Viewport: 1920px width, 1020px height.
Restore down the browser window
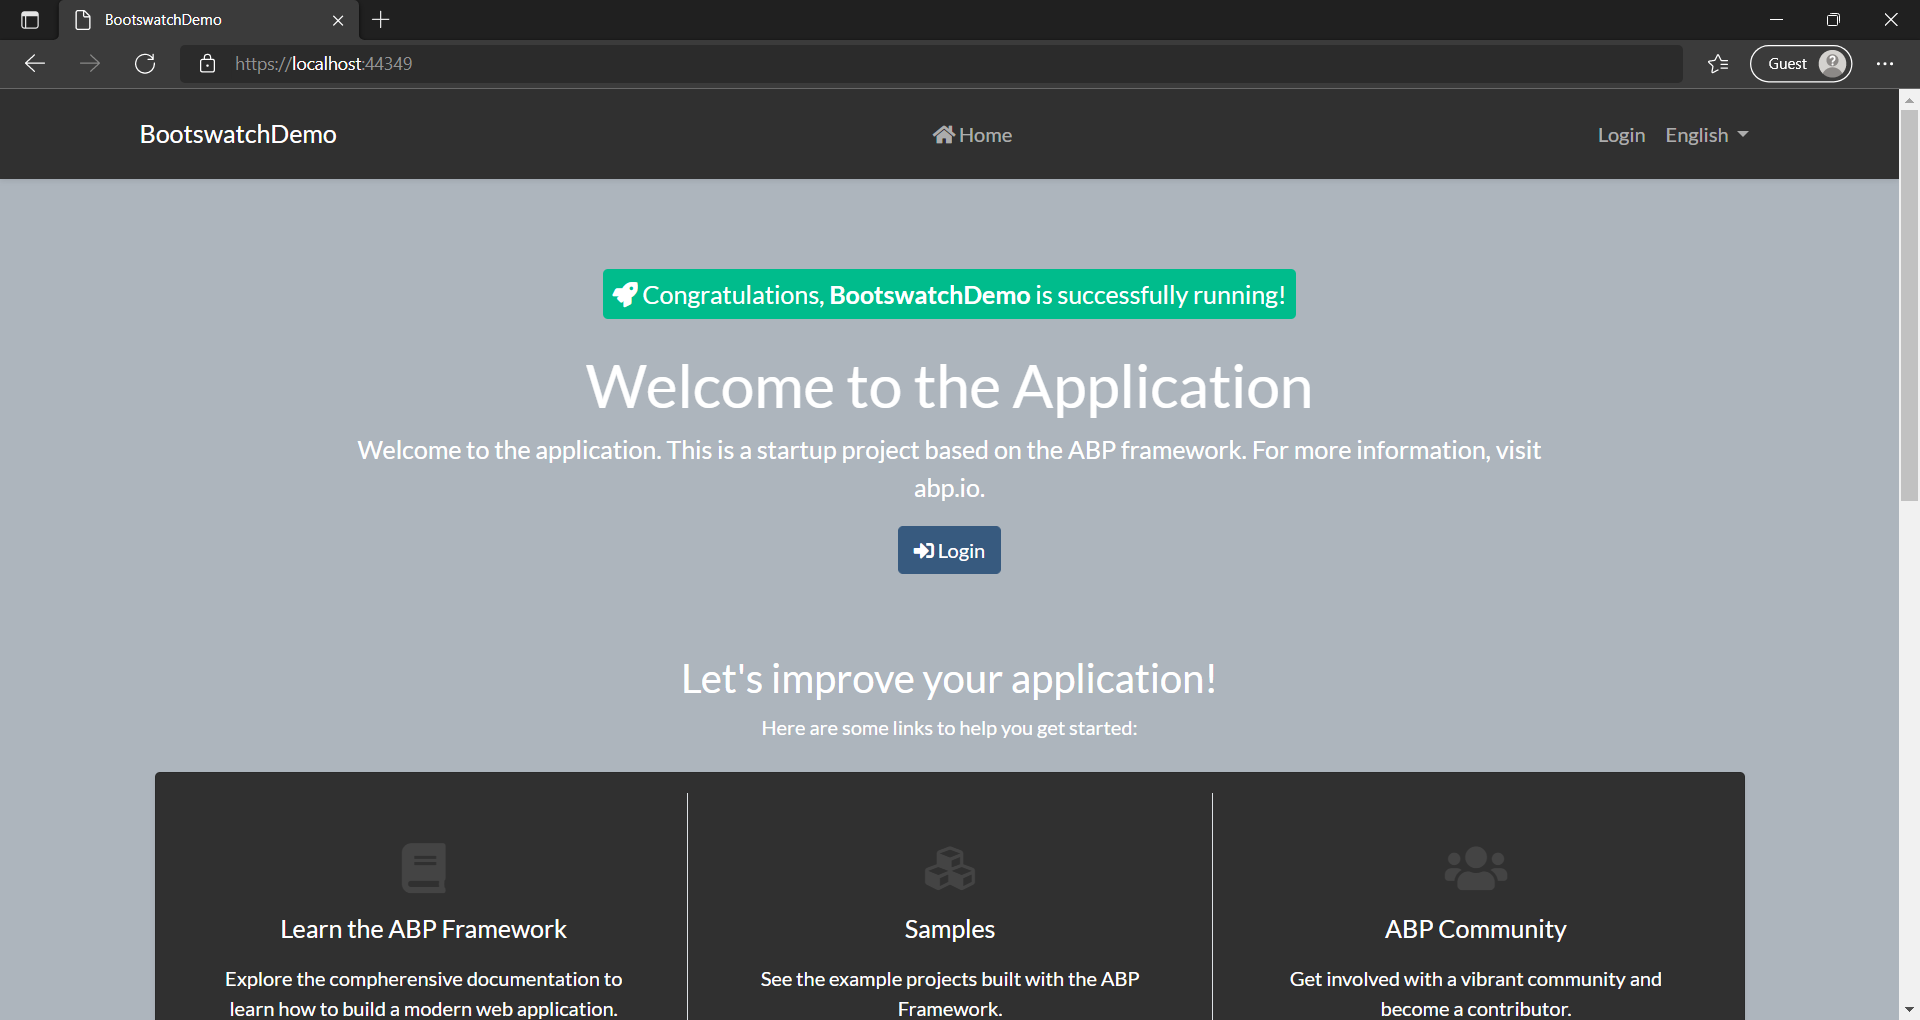[1833, 20]
